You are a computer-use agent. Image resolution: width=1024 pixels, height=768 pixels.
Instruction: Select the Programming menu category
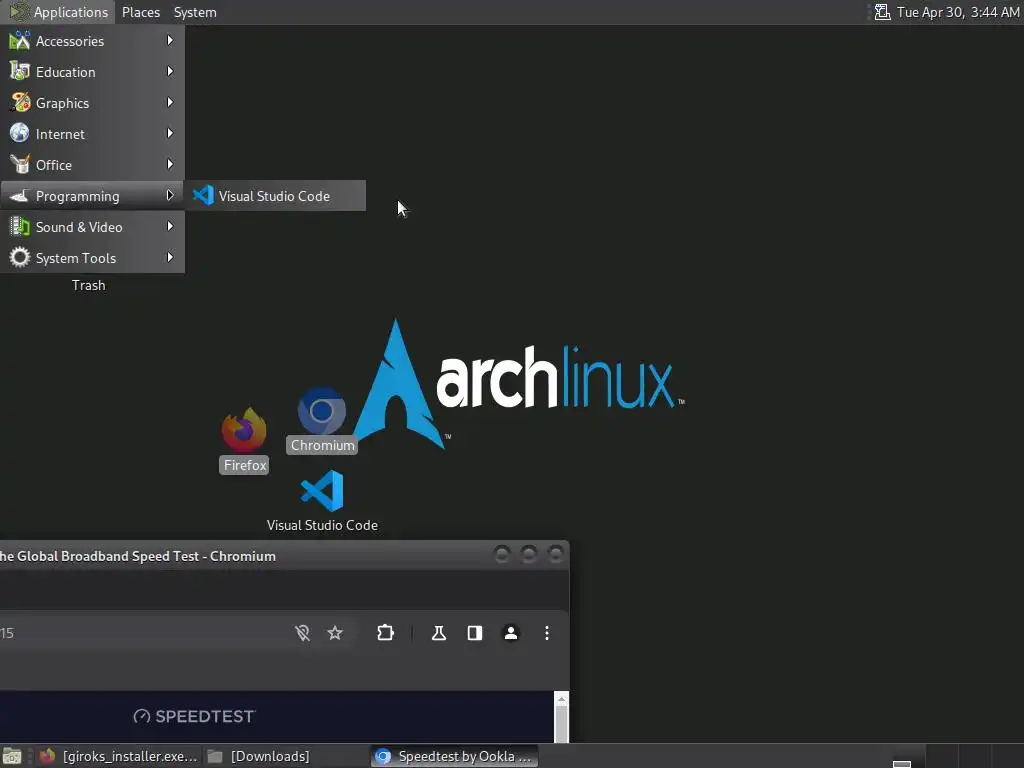(x=92, y=196)
